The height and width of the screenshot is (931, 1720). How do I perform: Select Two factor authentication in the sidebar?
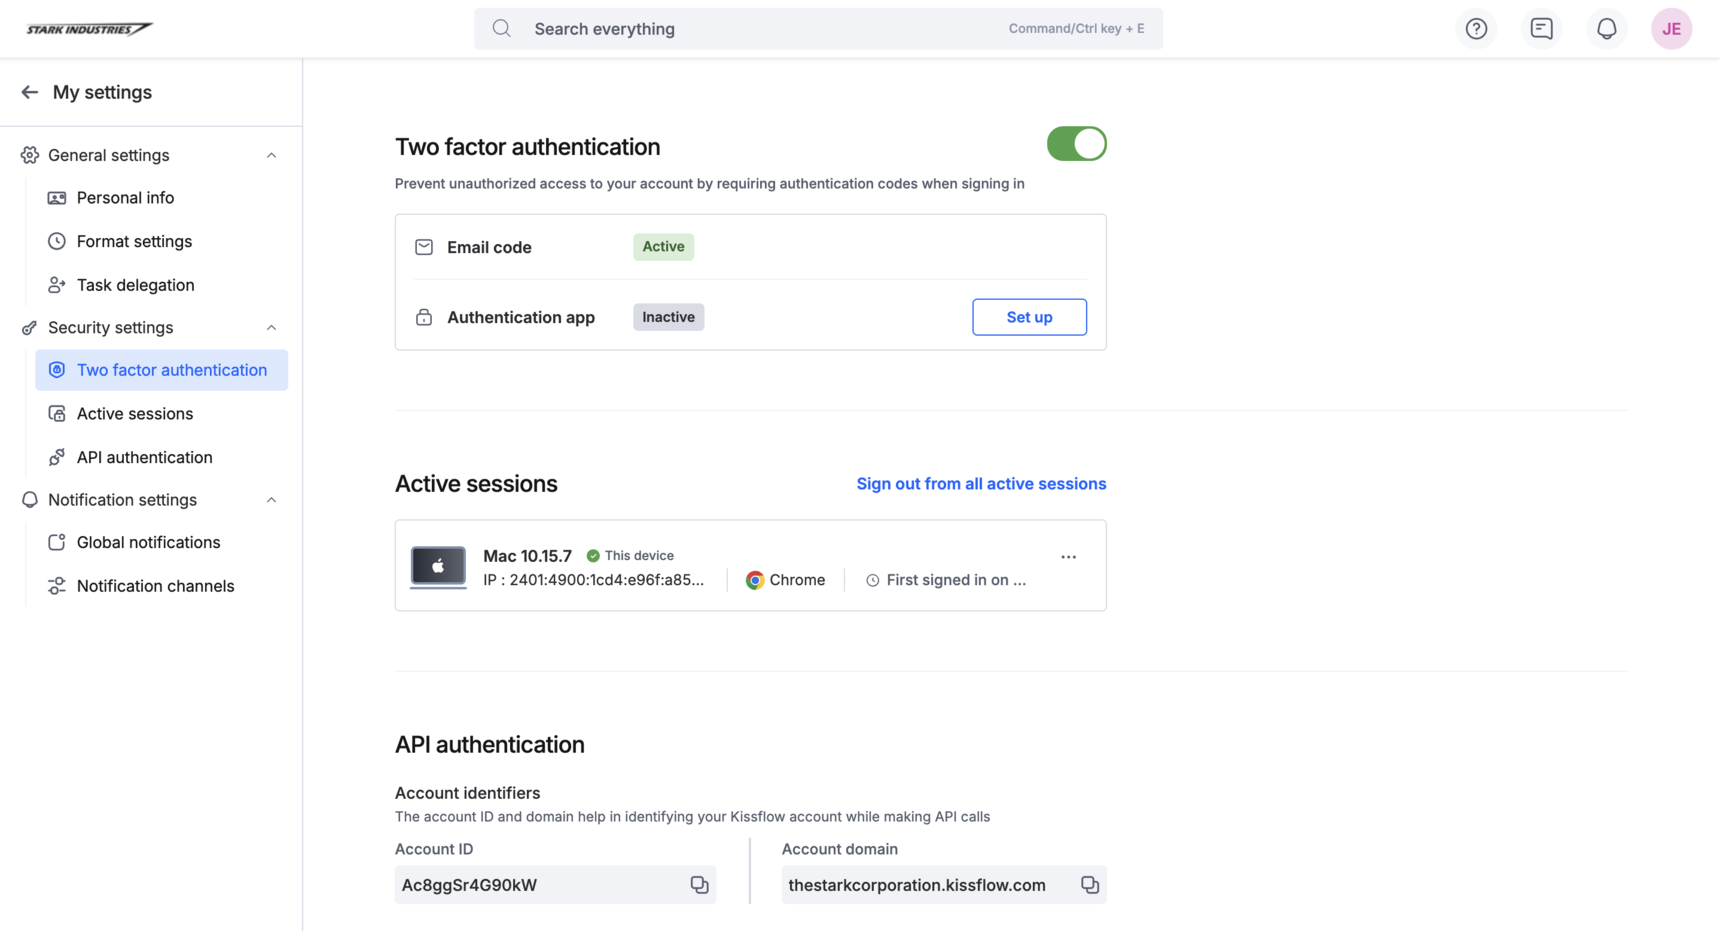tap(161, 370)
